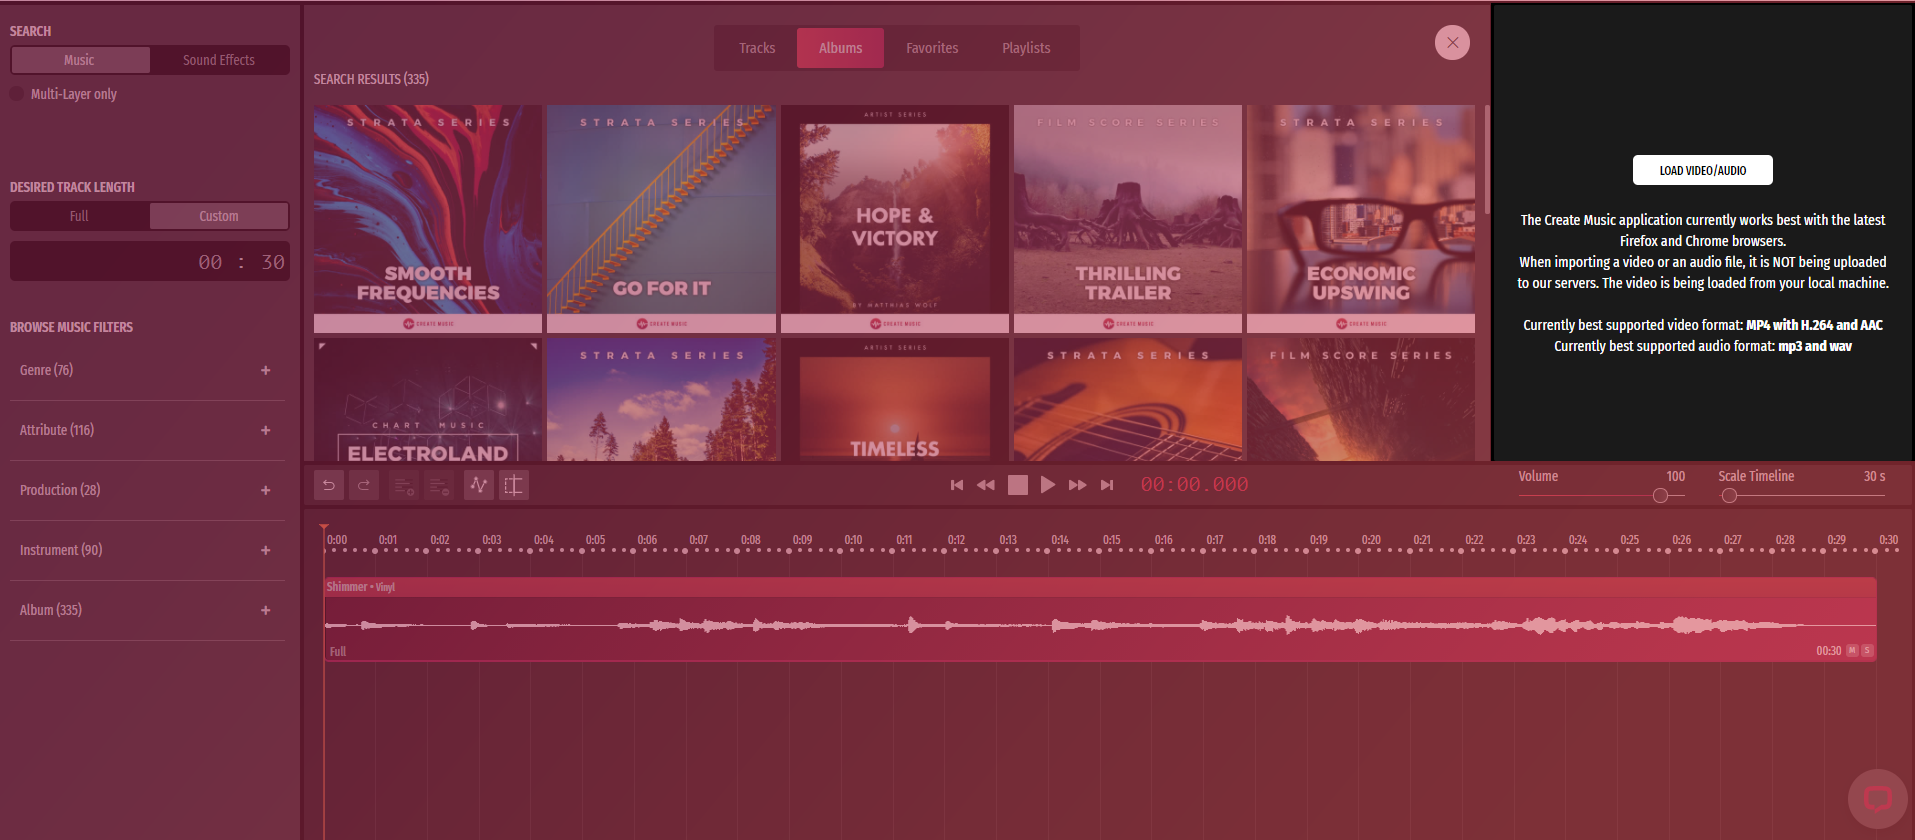1915x840 pixels.
Task: Click the 0:25 timeline marker
Action: (x=1630, y=540)
